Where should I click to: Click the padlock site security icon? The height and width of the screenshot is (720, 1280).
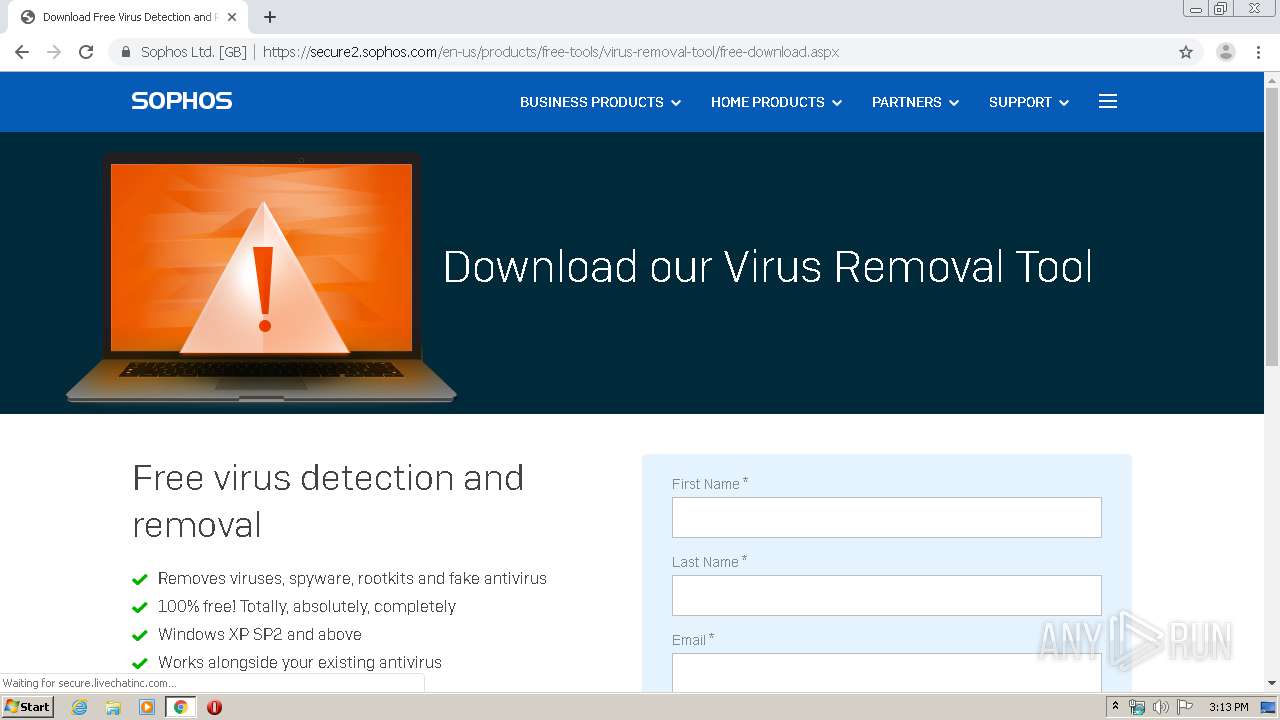[x=126, y=52]
